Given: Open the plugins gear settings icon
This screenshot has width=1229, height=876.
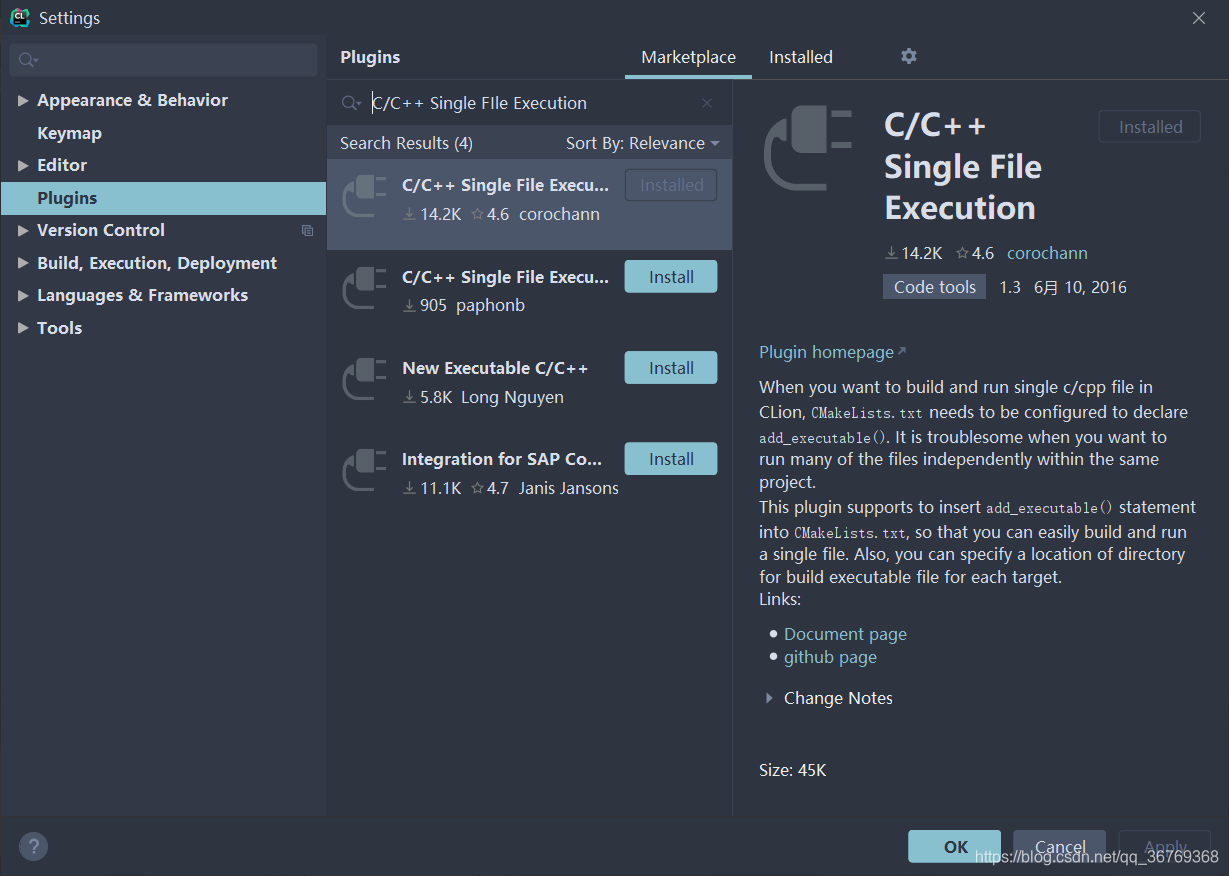Looking at the screenshot, I should pyautogui.click(x=908, y=56).
